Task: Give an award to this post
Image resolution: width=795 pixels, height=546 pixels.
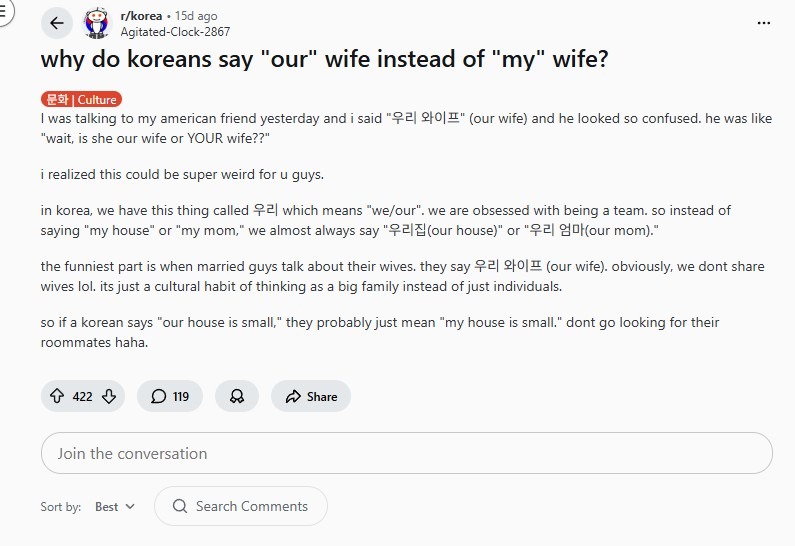Action: (237, 396)
